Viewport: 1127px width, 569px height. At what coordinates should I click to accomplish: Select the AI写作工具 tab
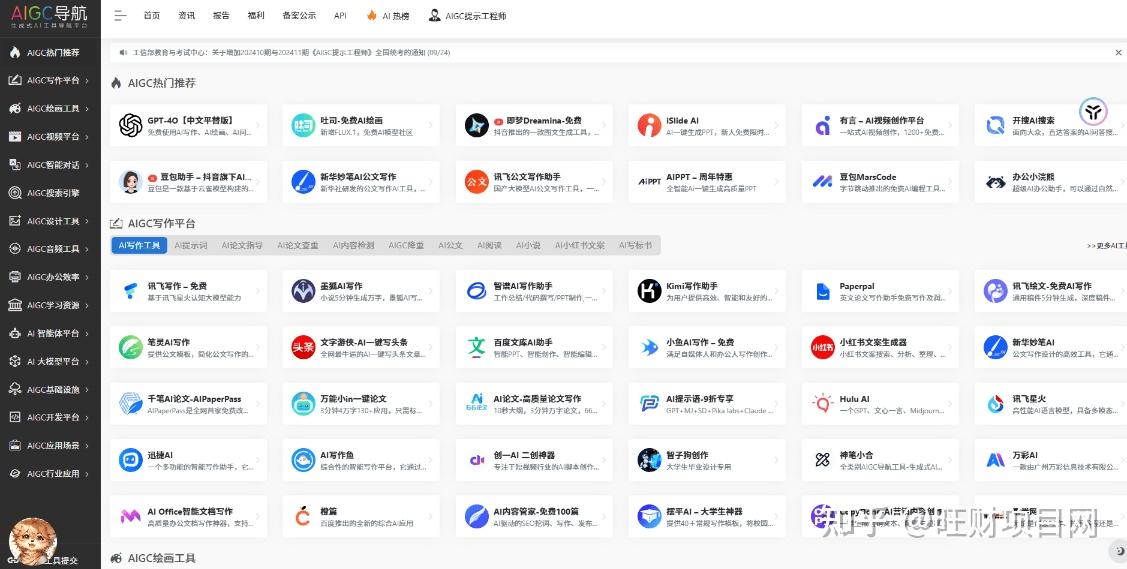[x=139, y=245]
